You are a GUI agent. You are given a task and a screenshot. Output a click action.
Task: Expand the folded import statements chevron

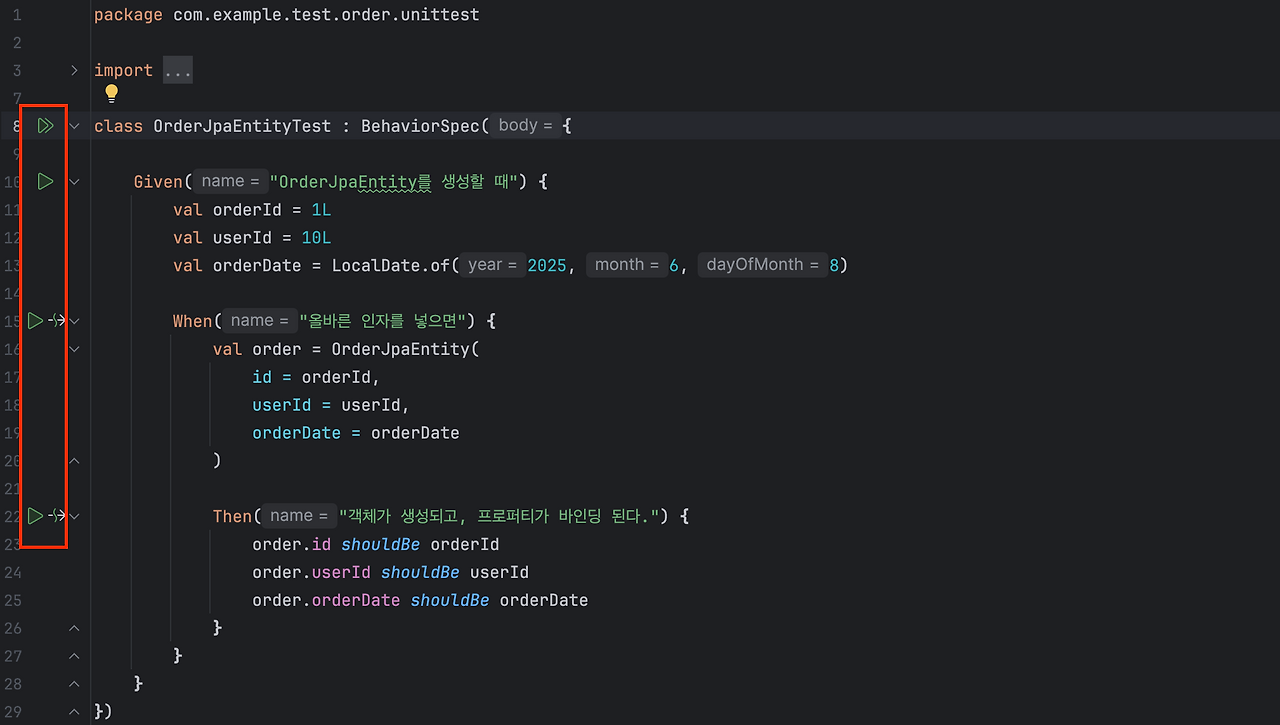click(x=74, y=70)
